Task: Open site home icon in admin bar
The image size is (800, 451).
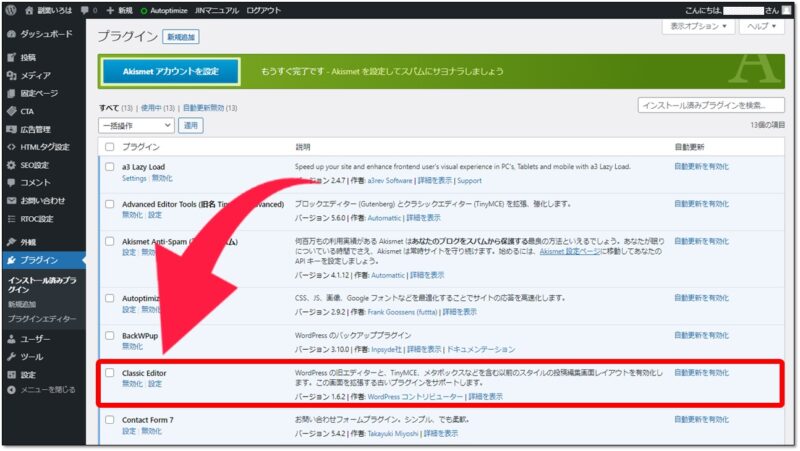Action: point(29,10)
